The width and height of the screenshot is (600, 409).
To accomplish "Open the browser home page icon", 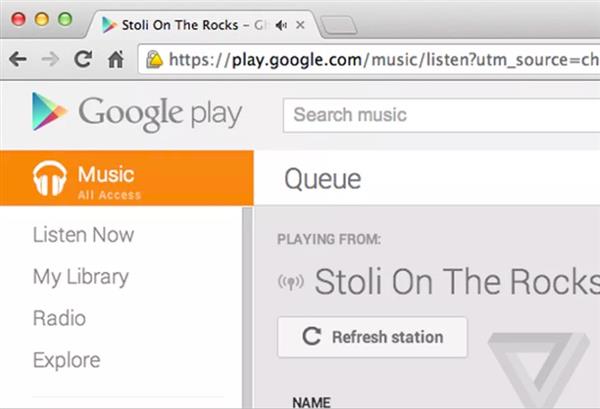I will tap(116, 59).
